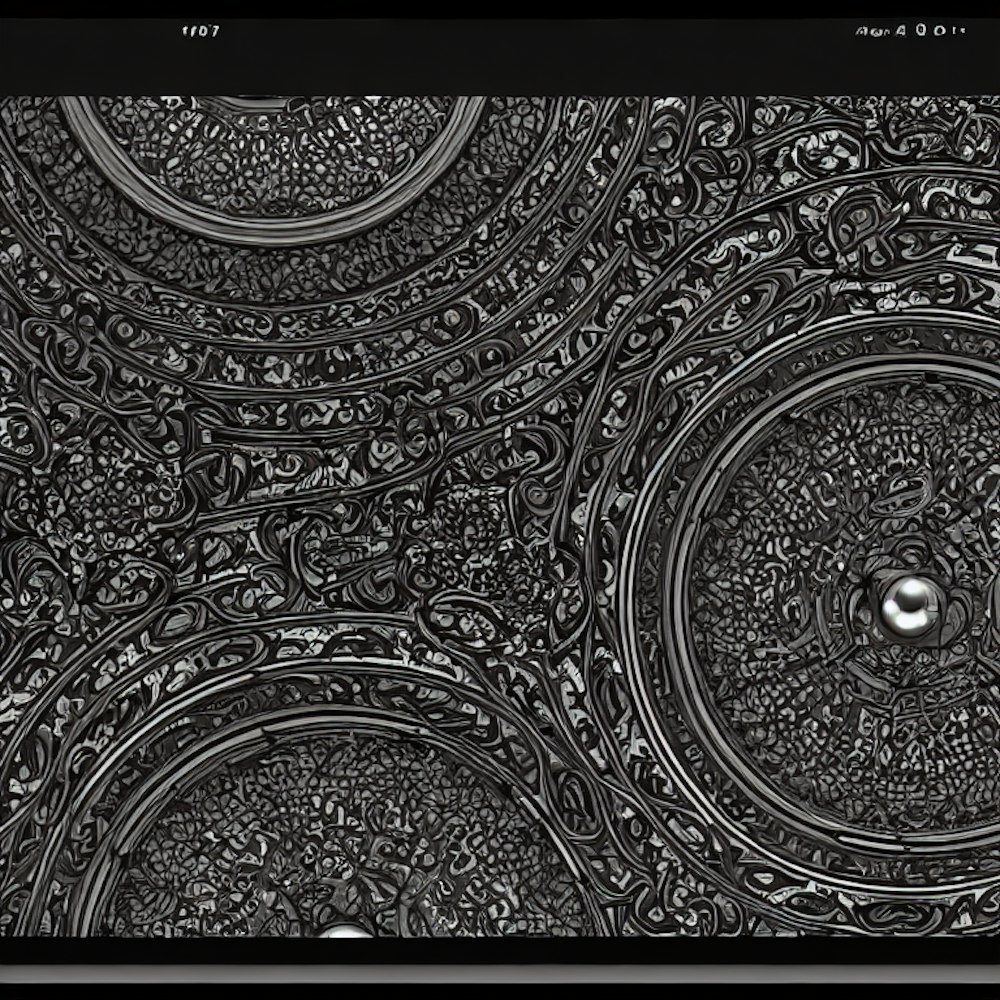Select the "1107" label in the top bar

(200, 30)
